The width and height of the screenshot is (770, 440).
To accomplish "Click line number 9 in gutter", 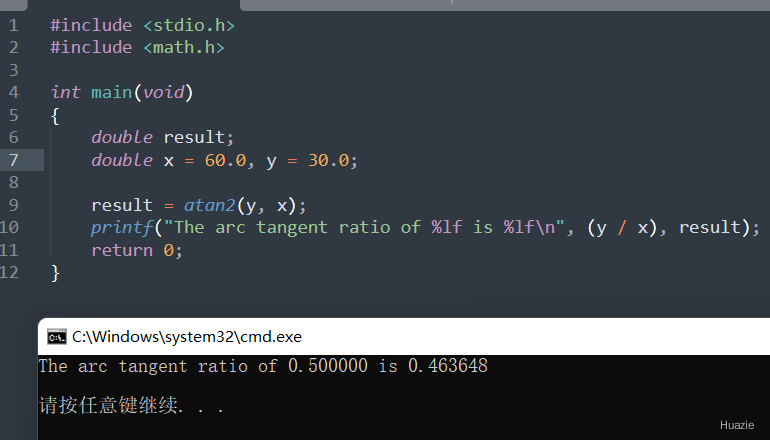I will click(x=13, y=205).
